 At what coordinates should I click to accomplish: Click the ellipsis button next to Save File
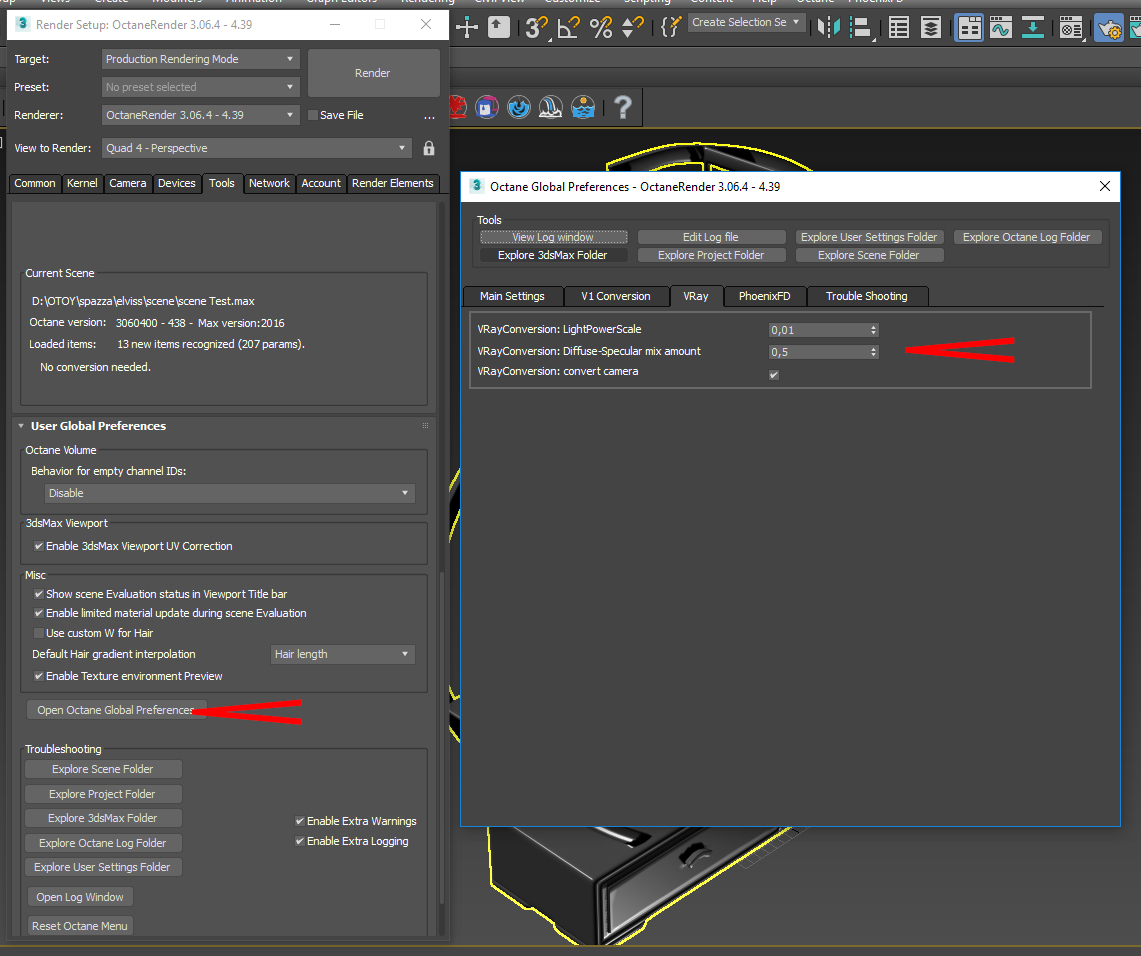click(429, 116)
